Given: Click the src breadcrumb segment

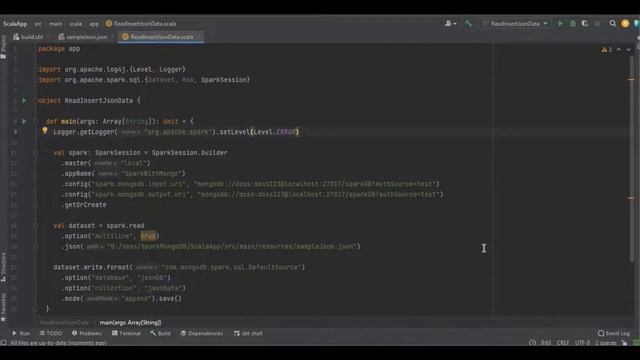Looking at the screenshot, I should (x=38, y=24).
